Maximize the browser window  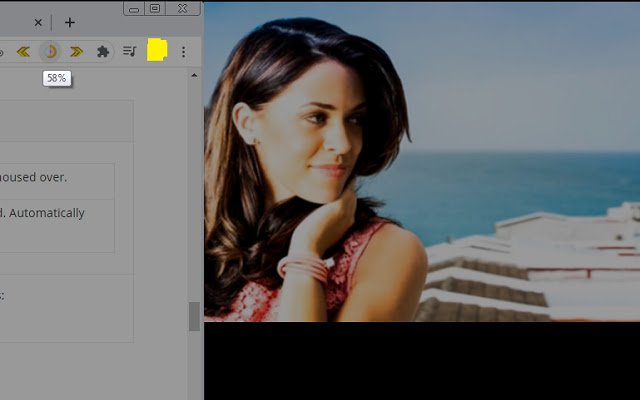155,9
